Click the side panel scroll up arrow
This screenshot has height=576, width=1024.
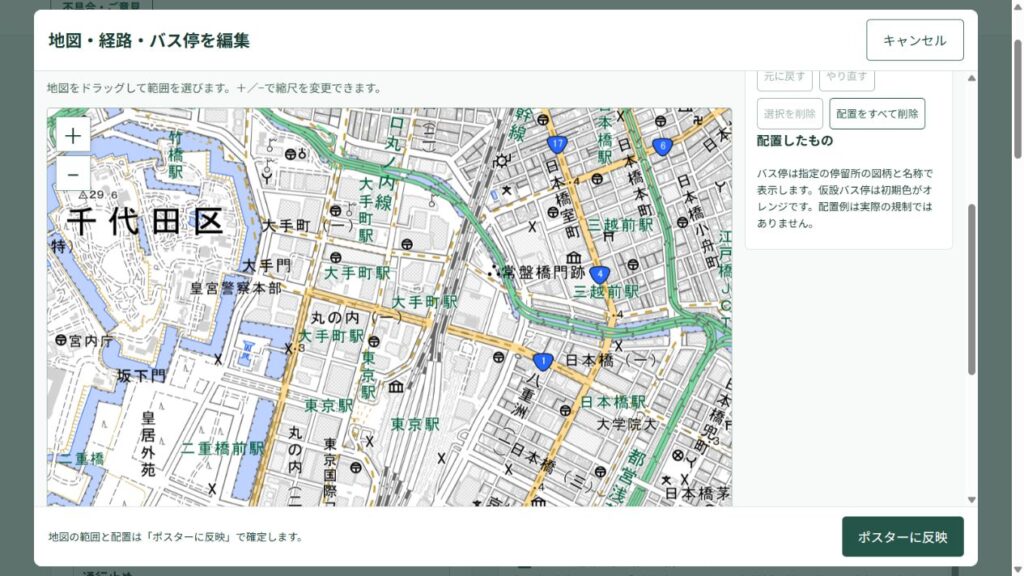click(971, 78)
